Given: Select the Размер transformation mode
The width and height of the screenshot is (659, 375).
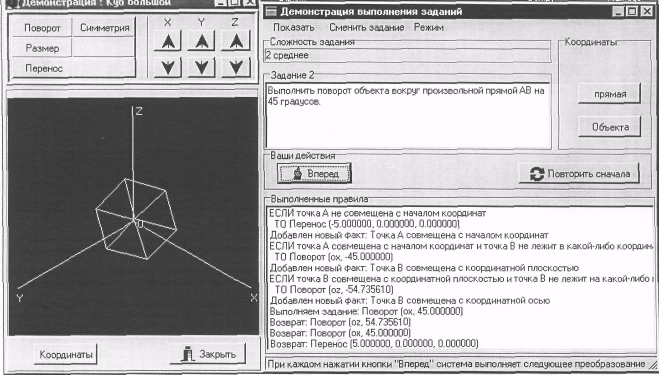Looking at the screenshot, I should [42, 48].
